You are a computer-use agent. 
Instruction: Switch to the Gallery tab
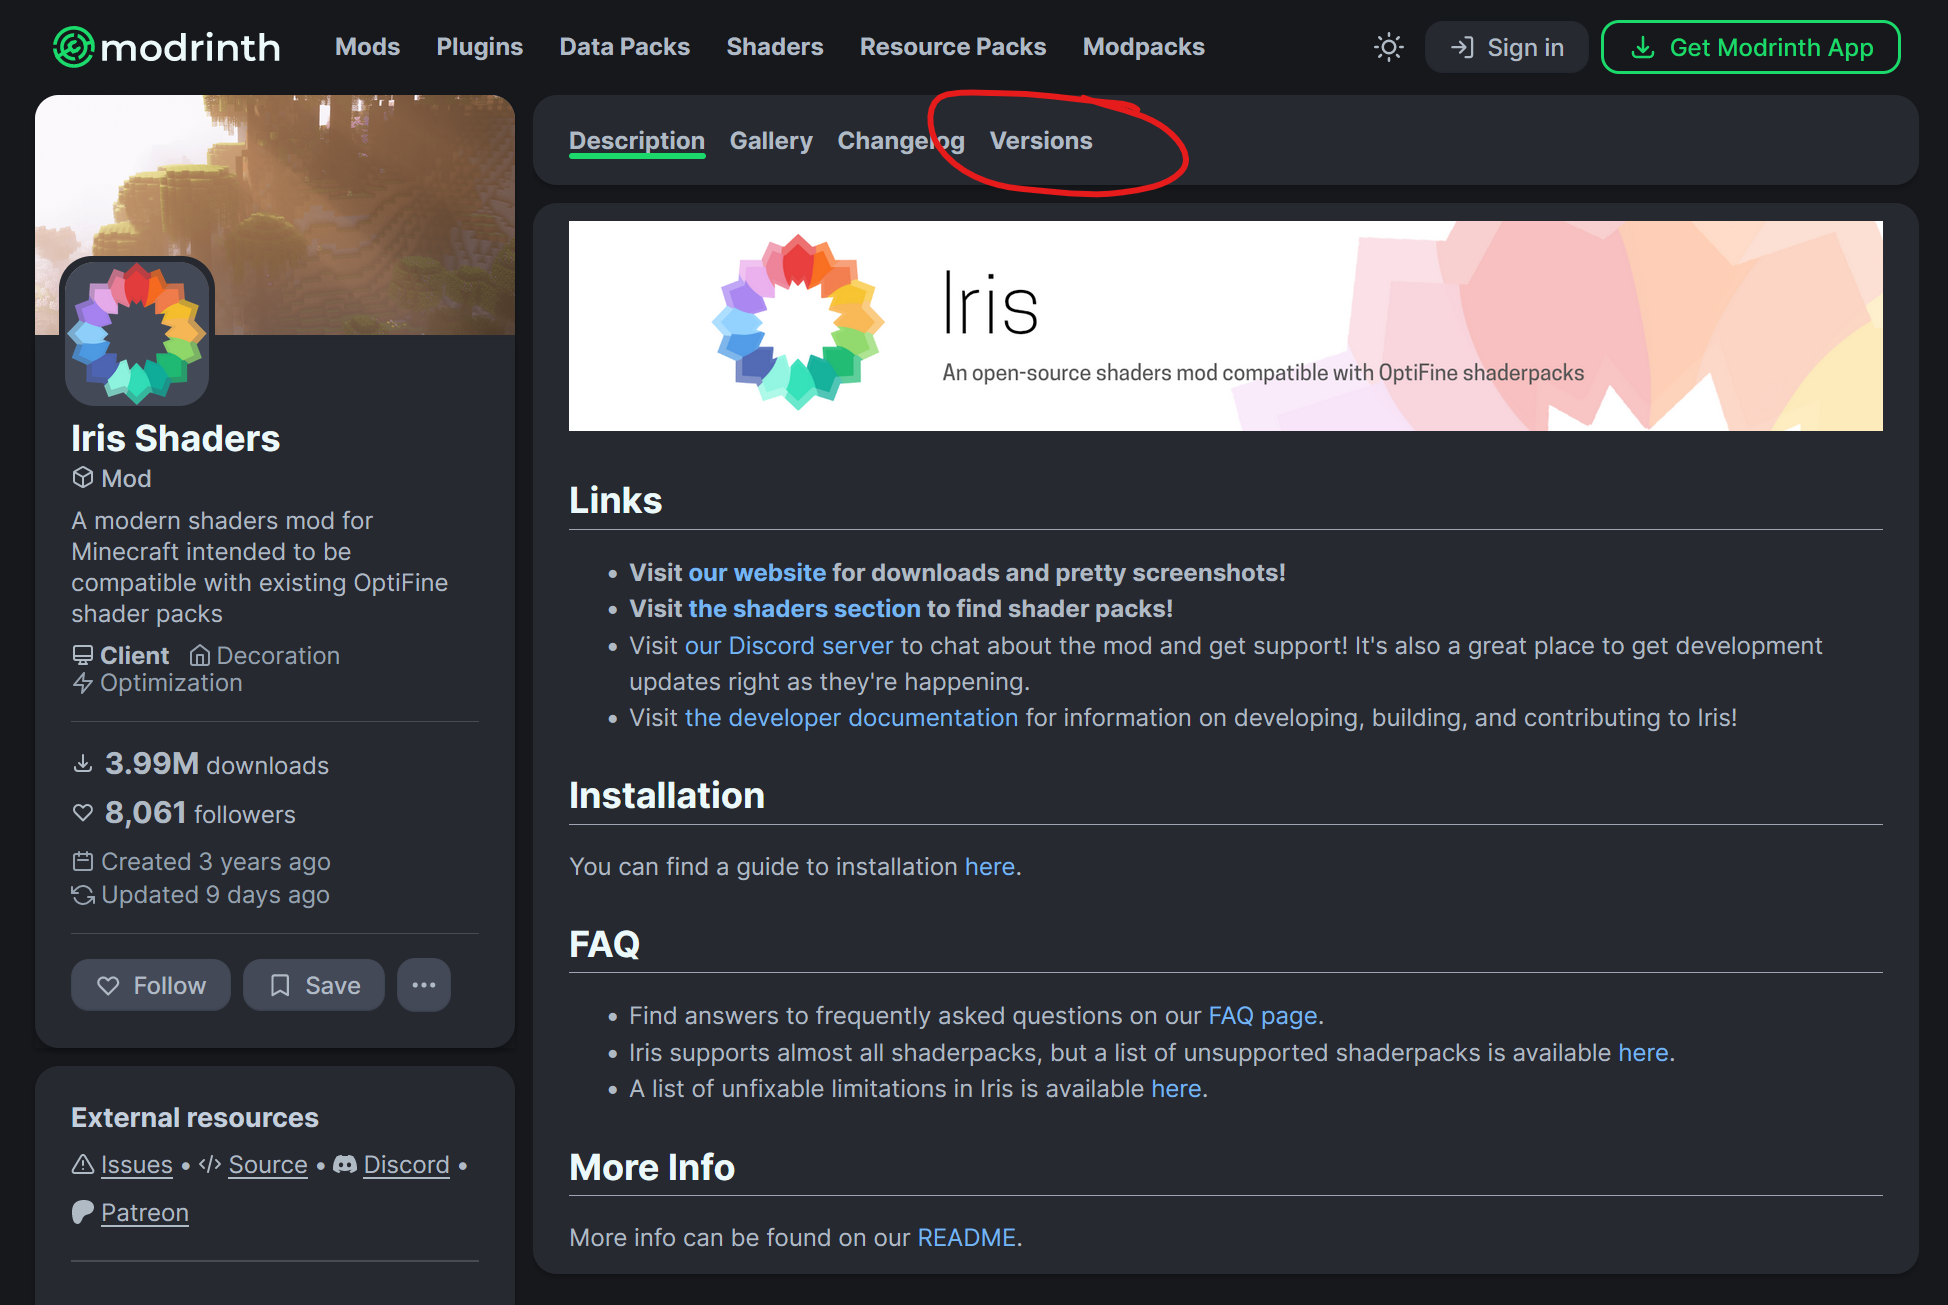[771, 141]
